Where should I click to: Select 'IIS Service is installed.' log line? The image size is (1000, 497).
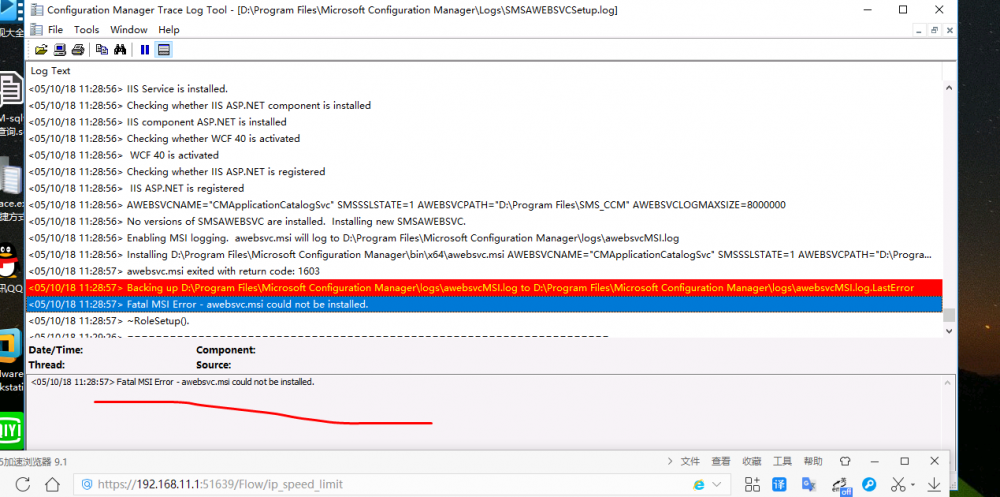coord(484,89)
